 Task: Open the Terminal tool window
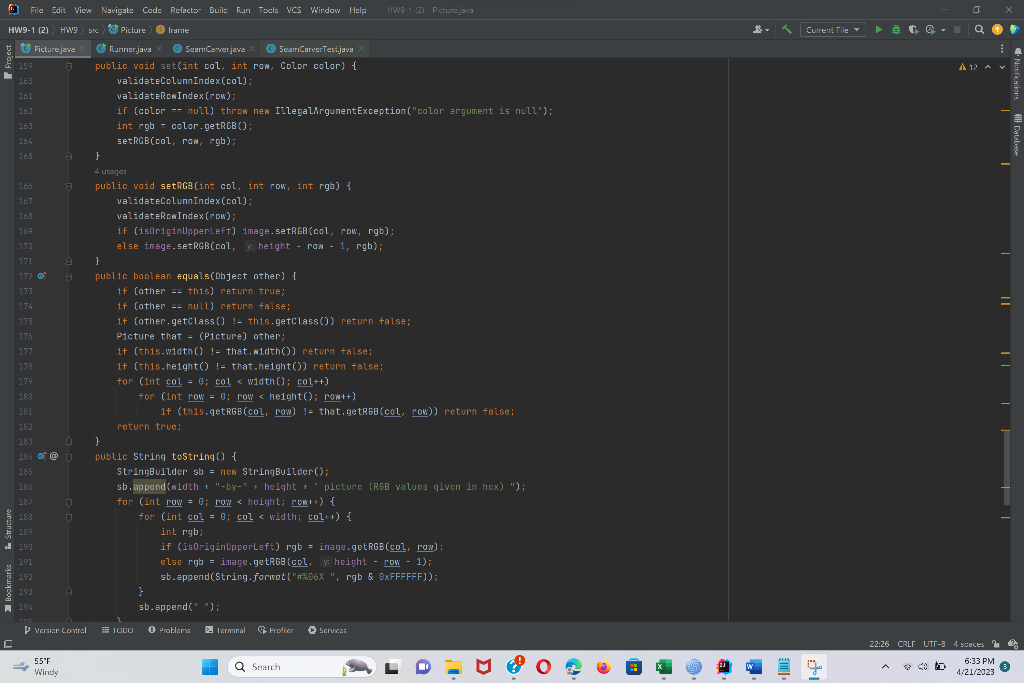[x=225, y=630]
